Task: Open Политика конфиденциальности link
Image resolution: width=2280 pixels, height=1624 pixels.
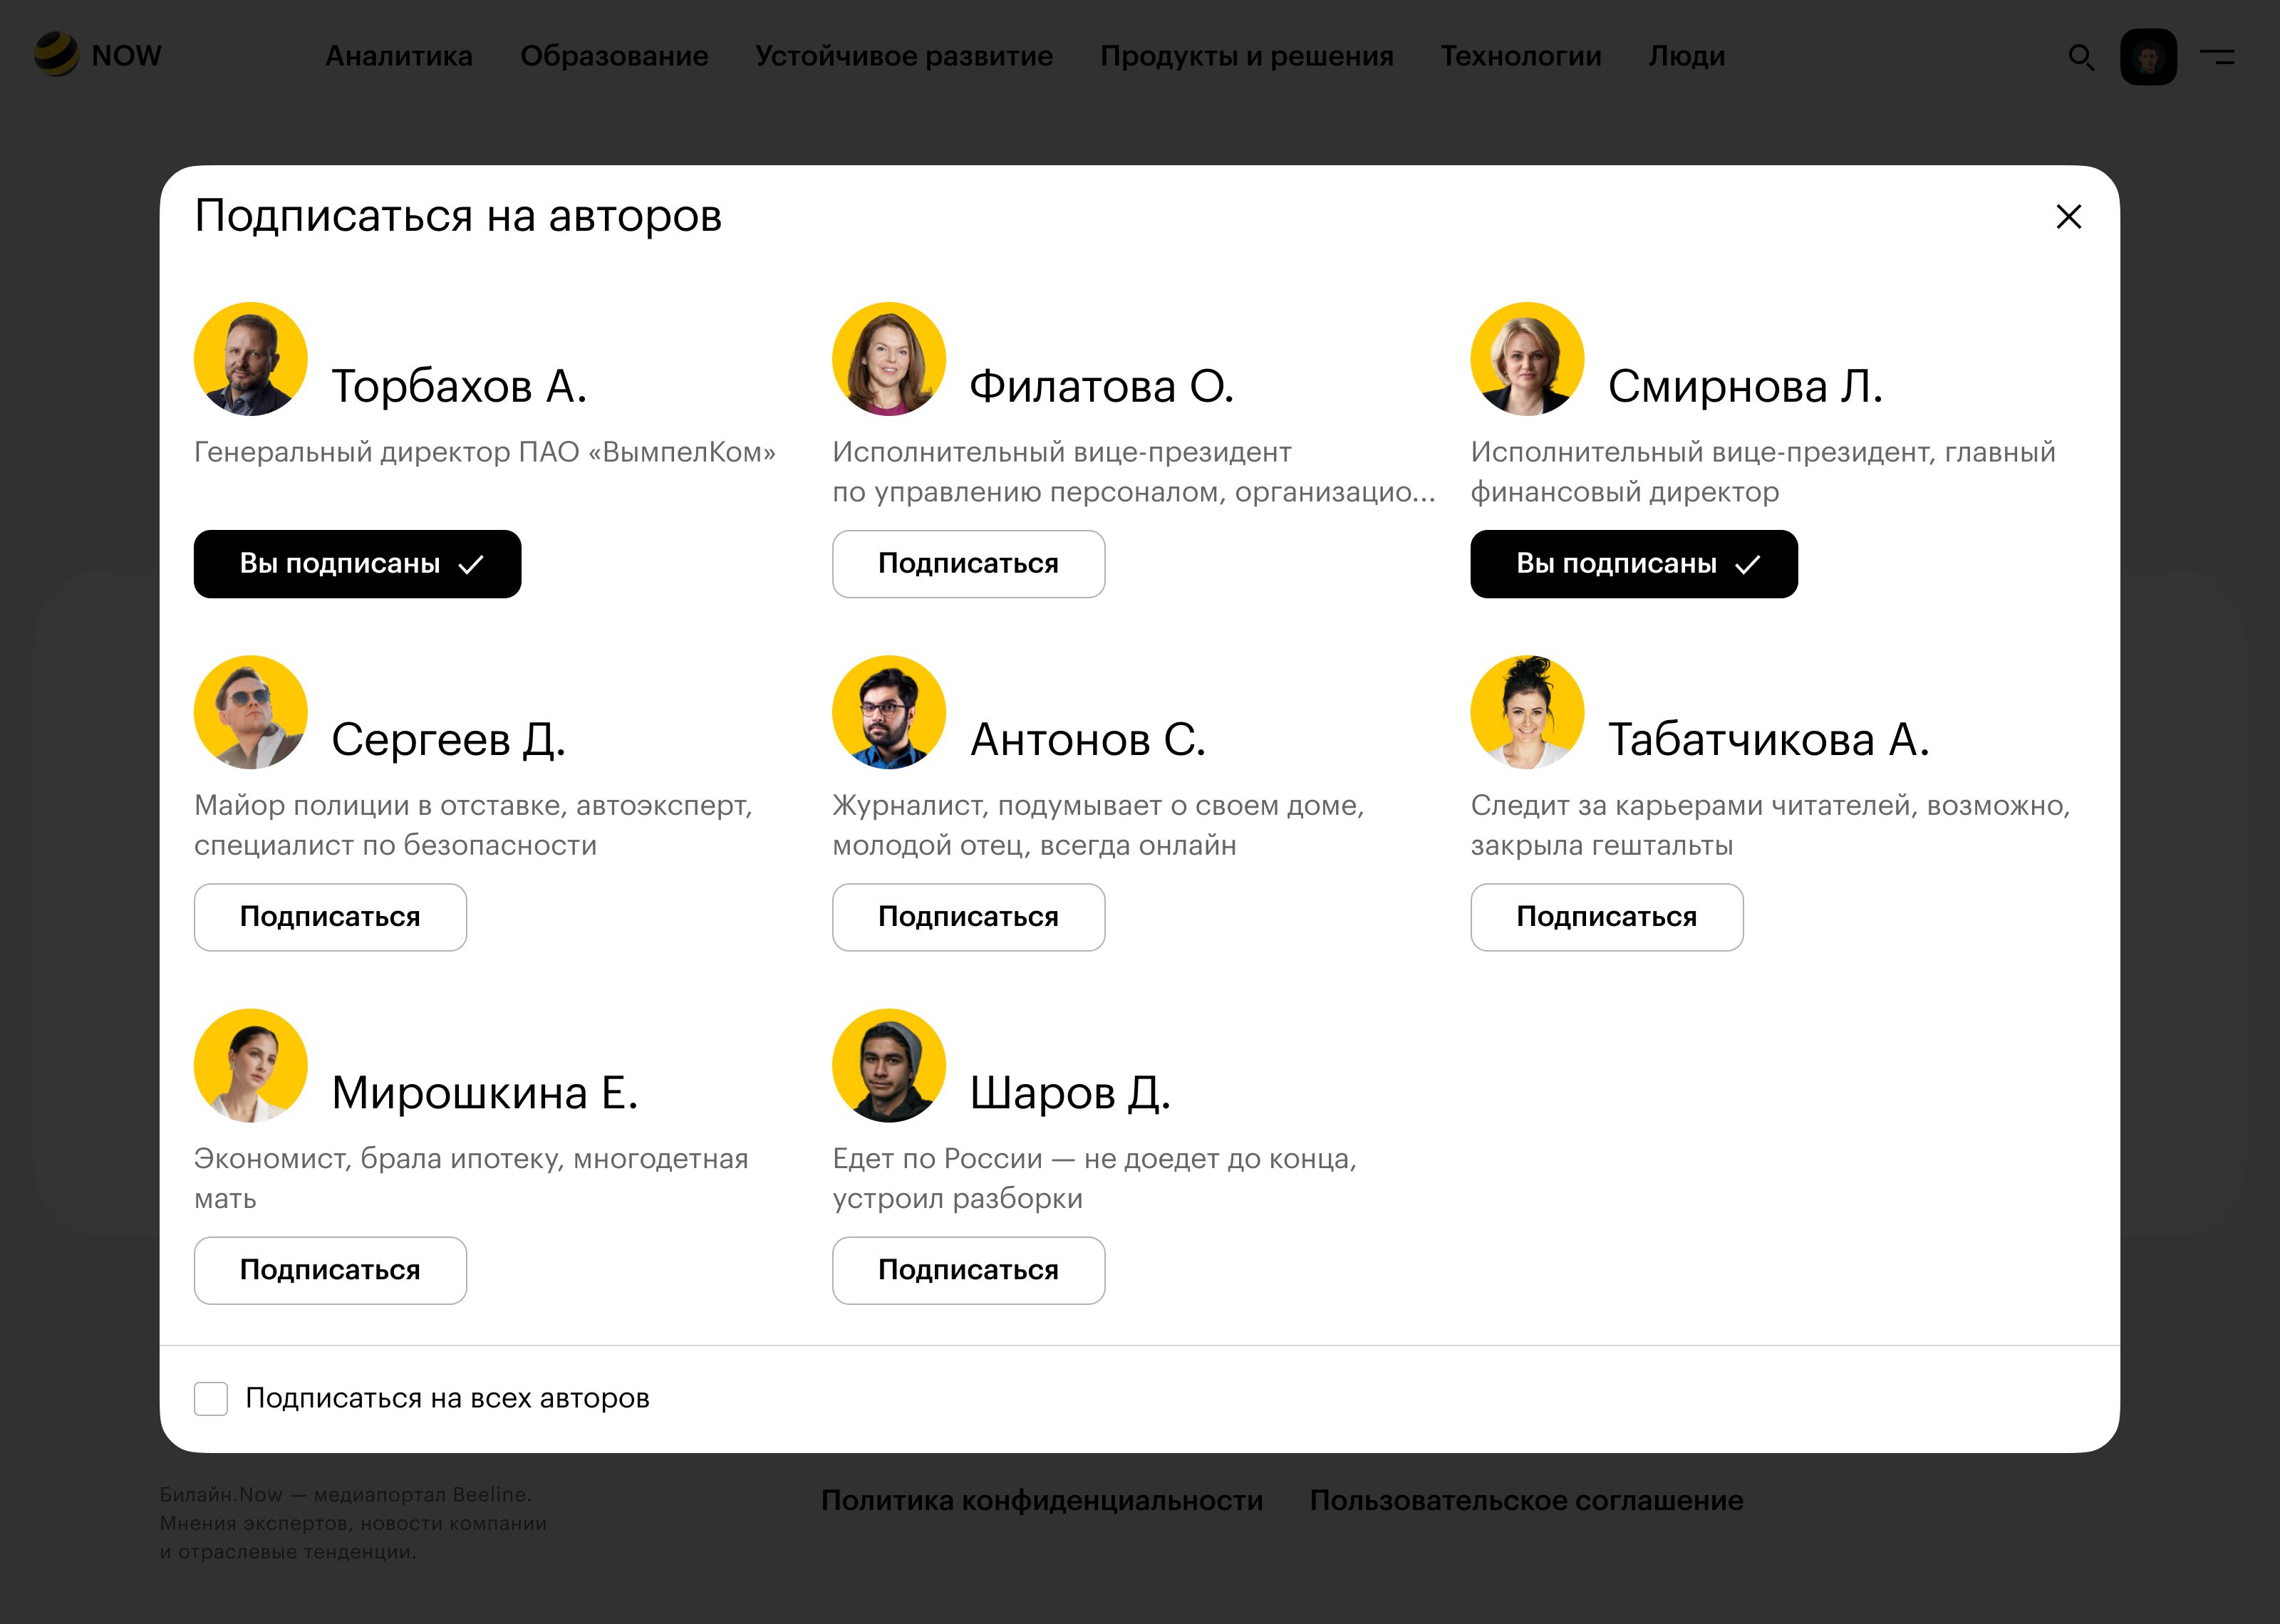Action: [x=1041, y=1500]
